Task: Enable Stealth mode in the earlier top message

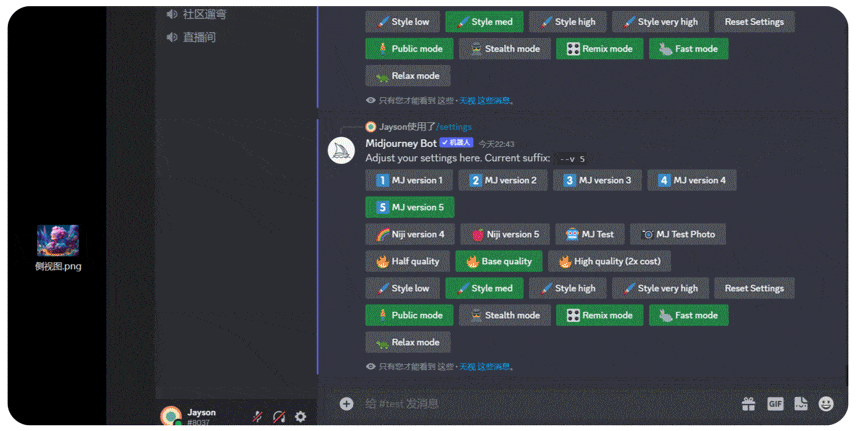Action: click(504, 49)
